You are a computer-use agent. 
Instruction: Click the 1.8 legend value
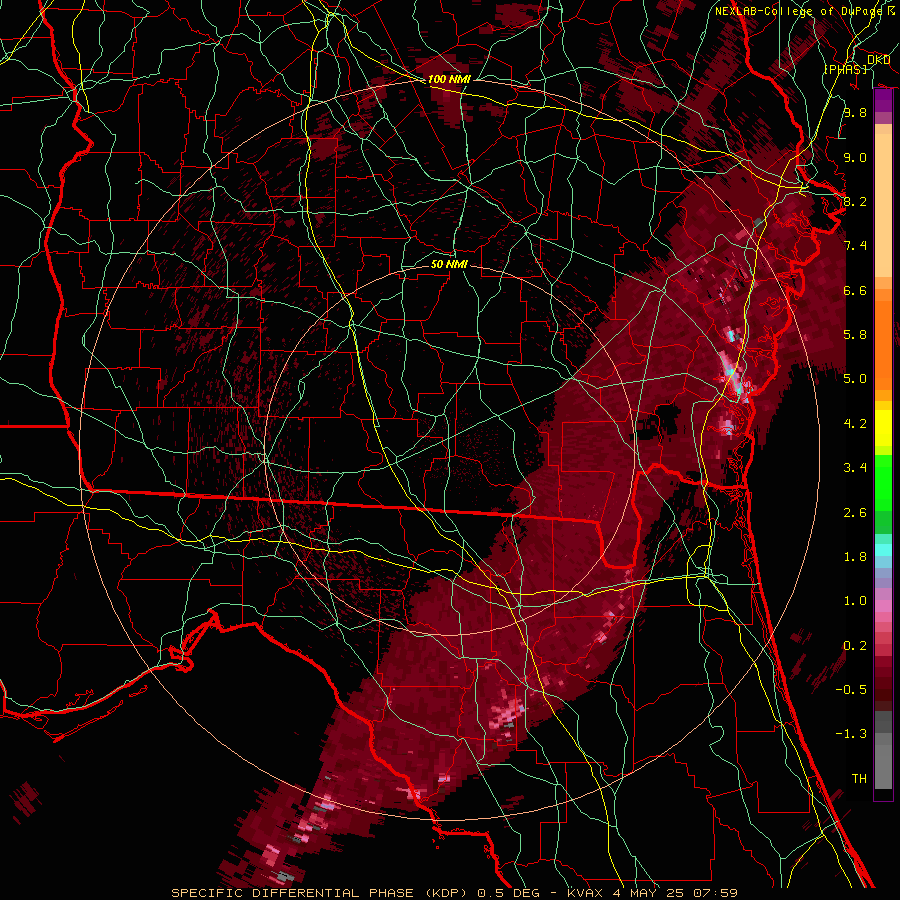coord(855,557)
